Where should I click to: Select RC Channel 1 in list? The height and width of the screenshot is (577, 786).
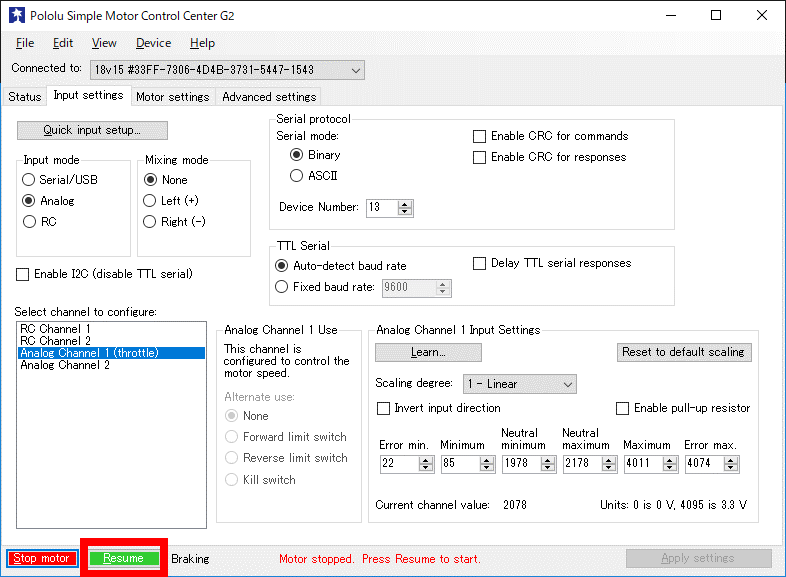coord(111,329)
